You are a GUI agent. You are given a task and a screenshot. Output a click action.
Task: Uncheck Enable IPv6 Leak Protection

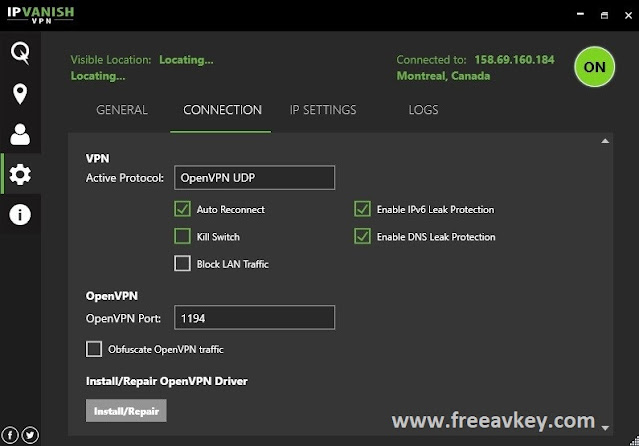(x=362, y=209)
